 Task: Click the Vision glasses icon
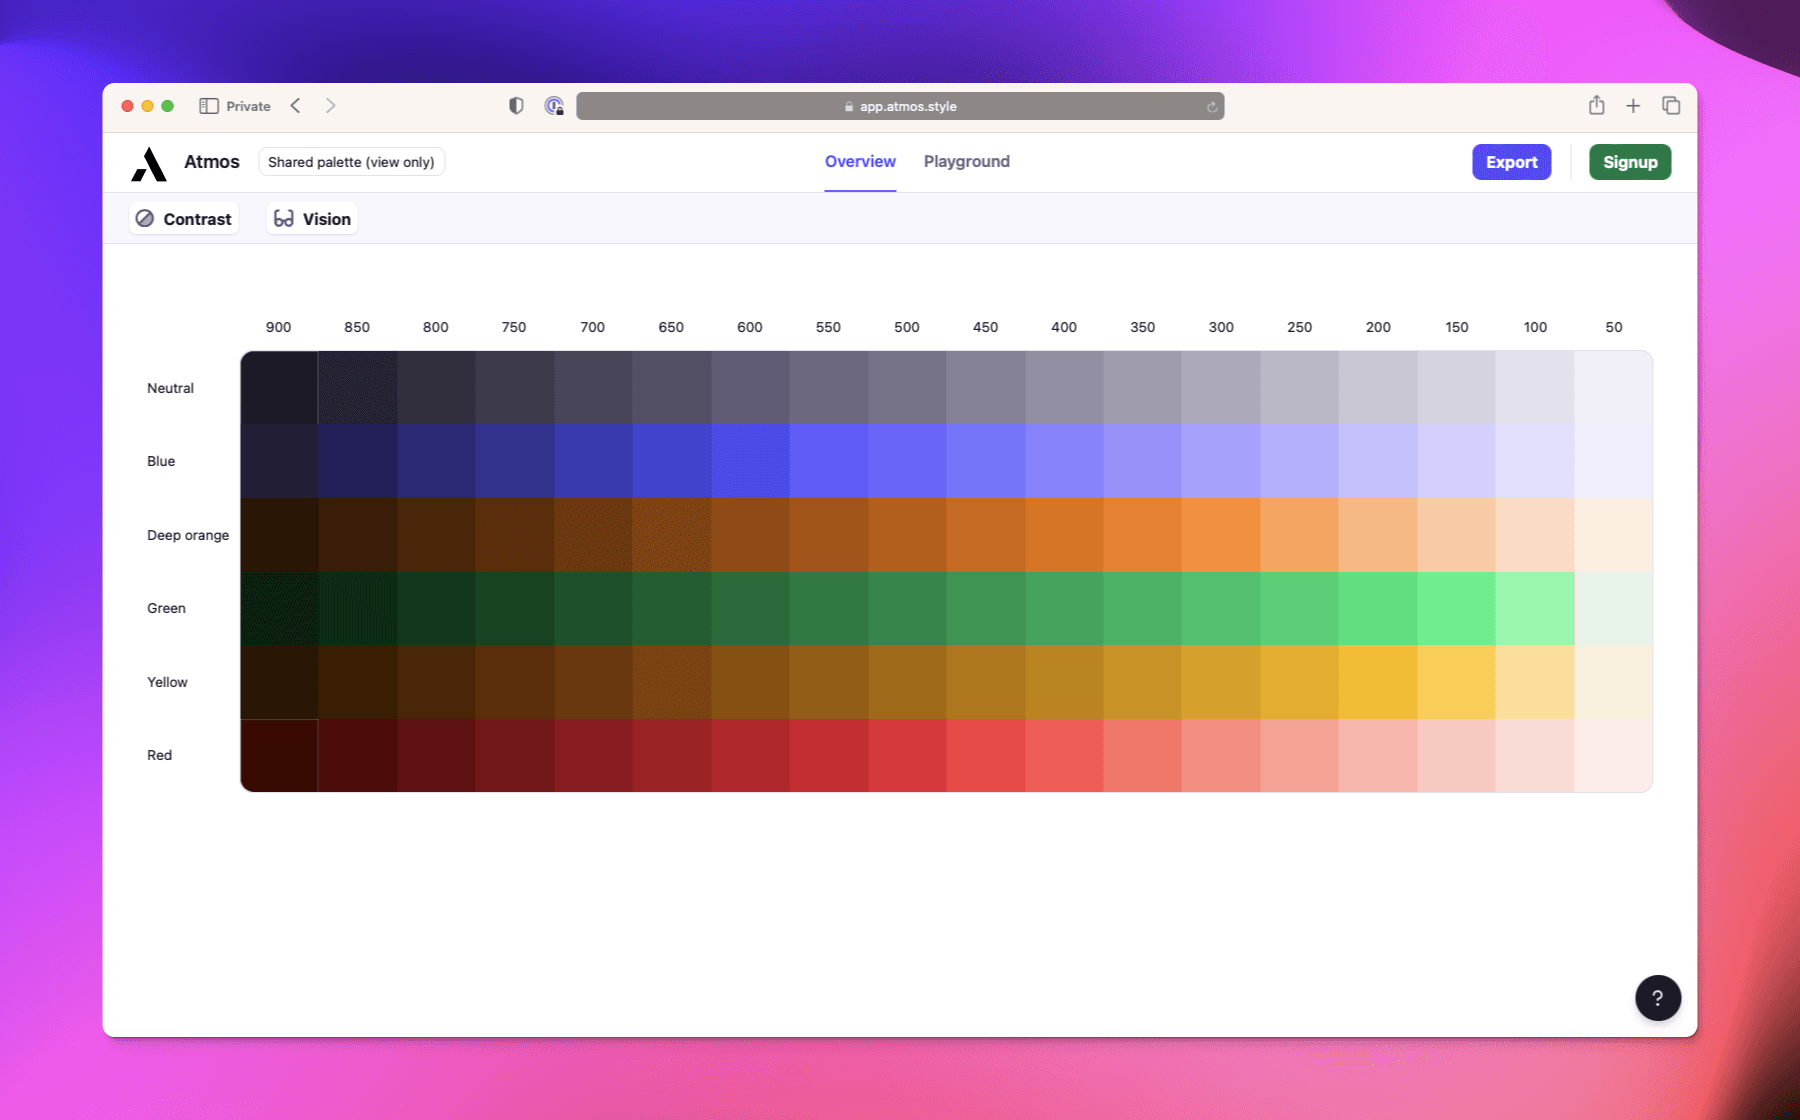tap(284, 218)
